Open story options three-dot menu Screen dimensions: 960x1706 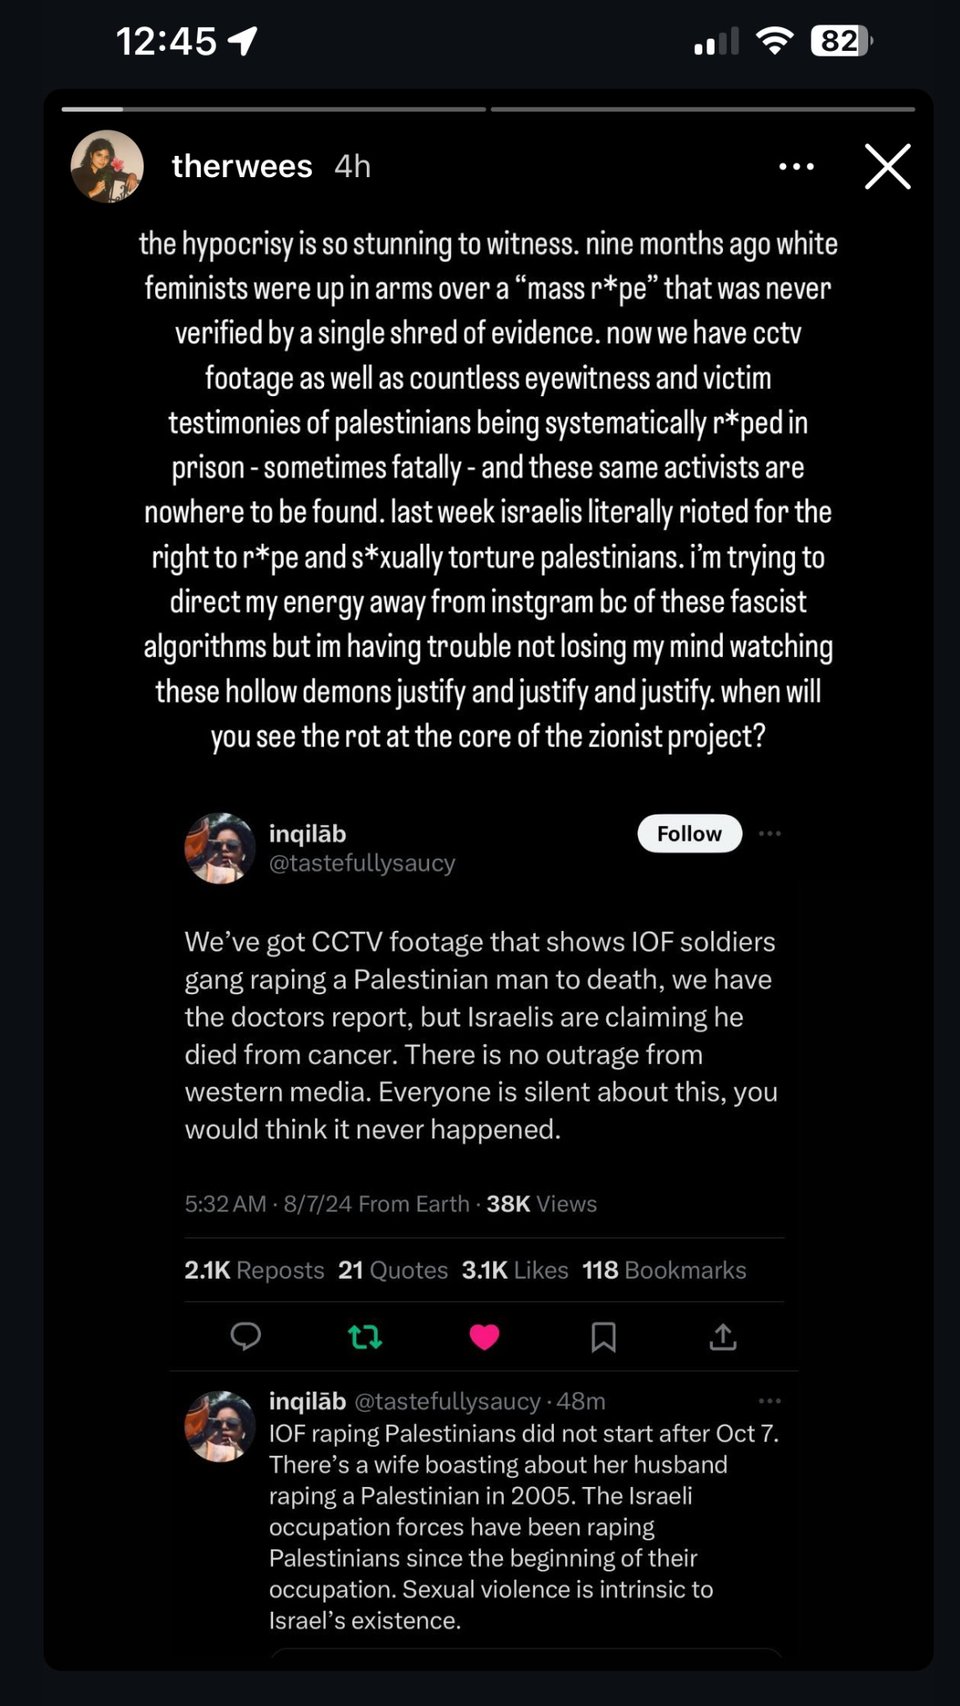tap(796, 167)
